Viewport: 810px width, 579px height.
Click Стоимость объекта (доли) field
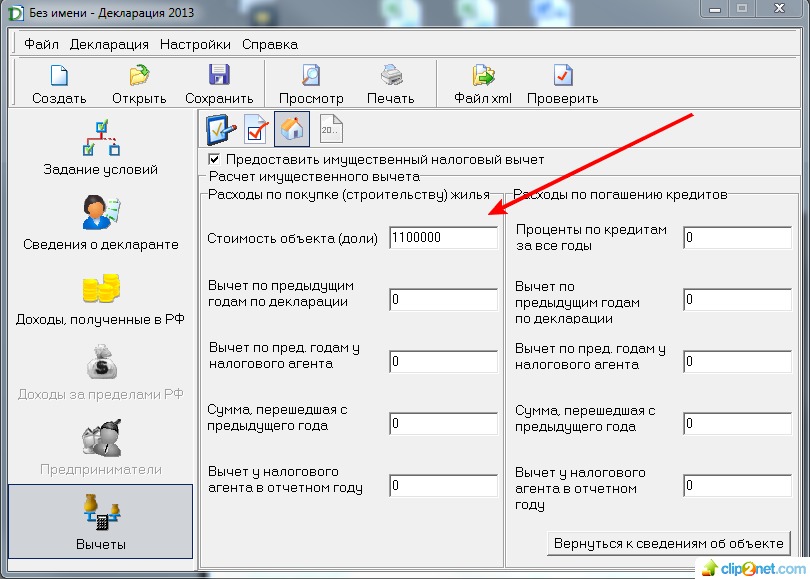click(x=443, y=238)
